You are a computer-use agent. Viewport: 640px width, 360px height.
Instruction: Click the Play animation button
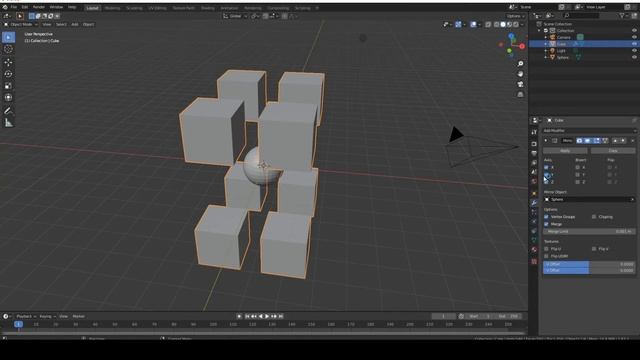tap(267, 316)
